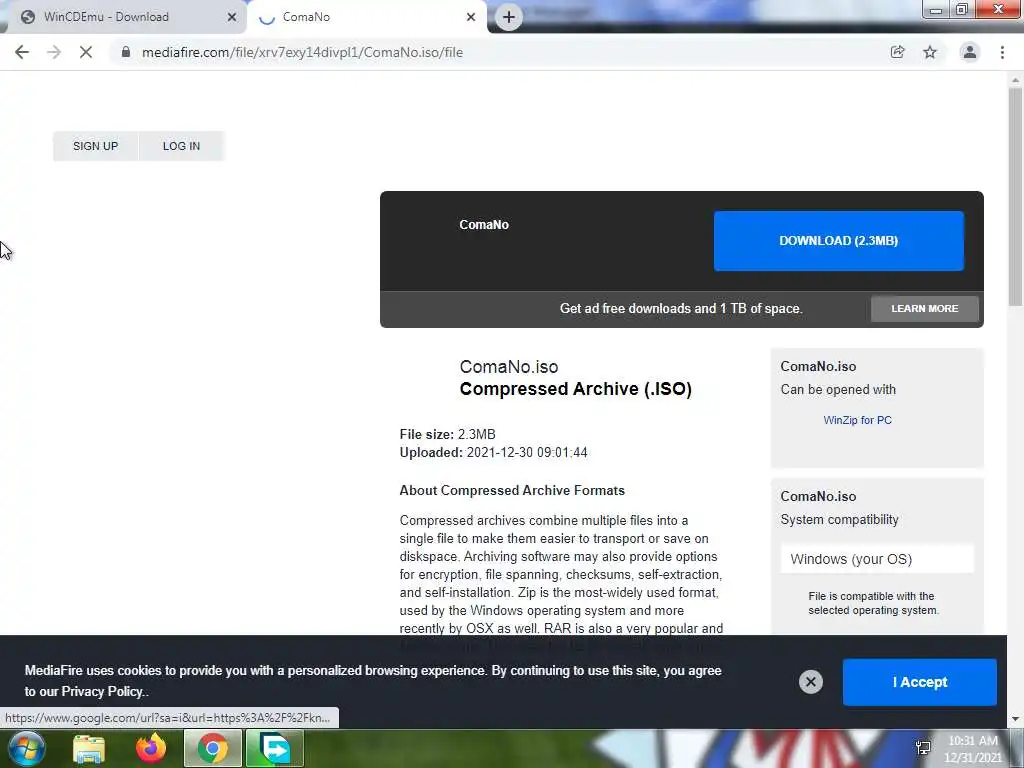The image size is (1024, 768).
Task: Click upload date 2021-12-30 09:01:44
Action: (x=526, y=453)
